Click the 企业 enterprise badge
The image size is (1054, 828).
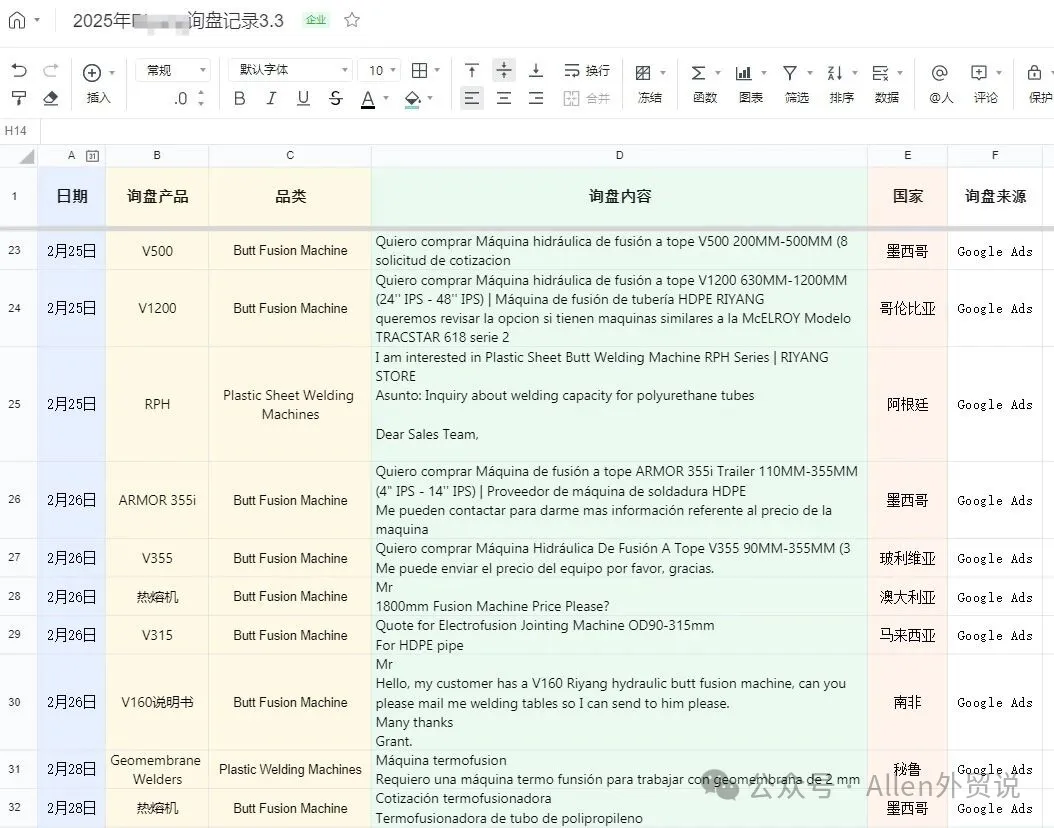(315, 20)
